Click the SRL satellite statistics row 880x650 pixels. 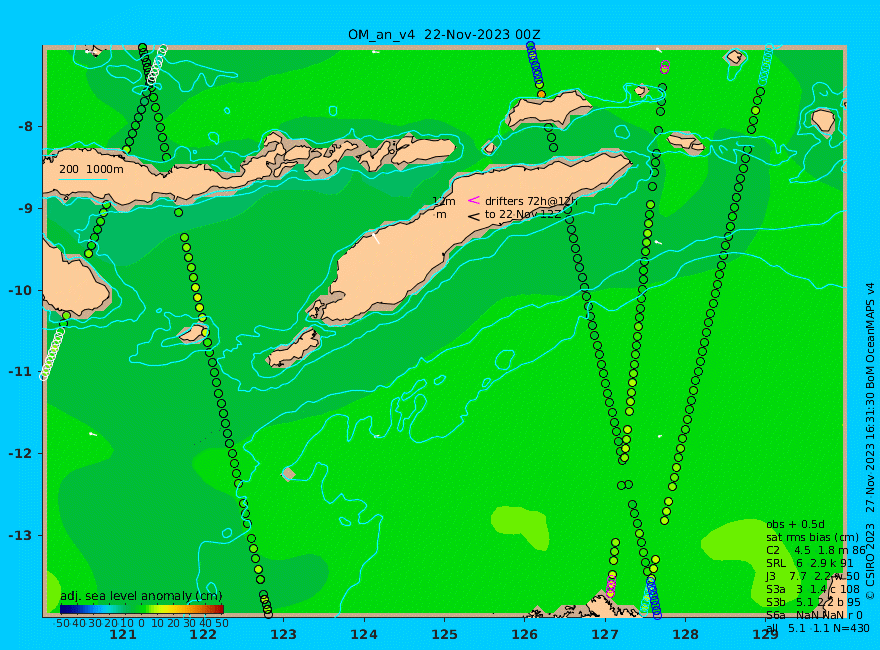pyautogui.click(x=810, y=563)
